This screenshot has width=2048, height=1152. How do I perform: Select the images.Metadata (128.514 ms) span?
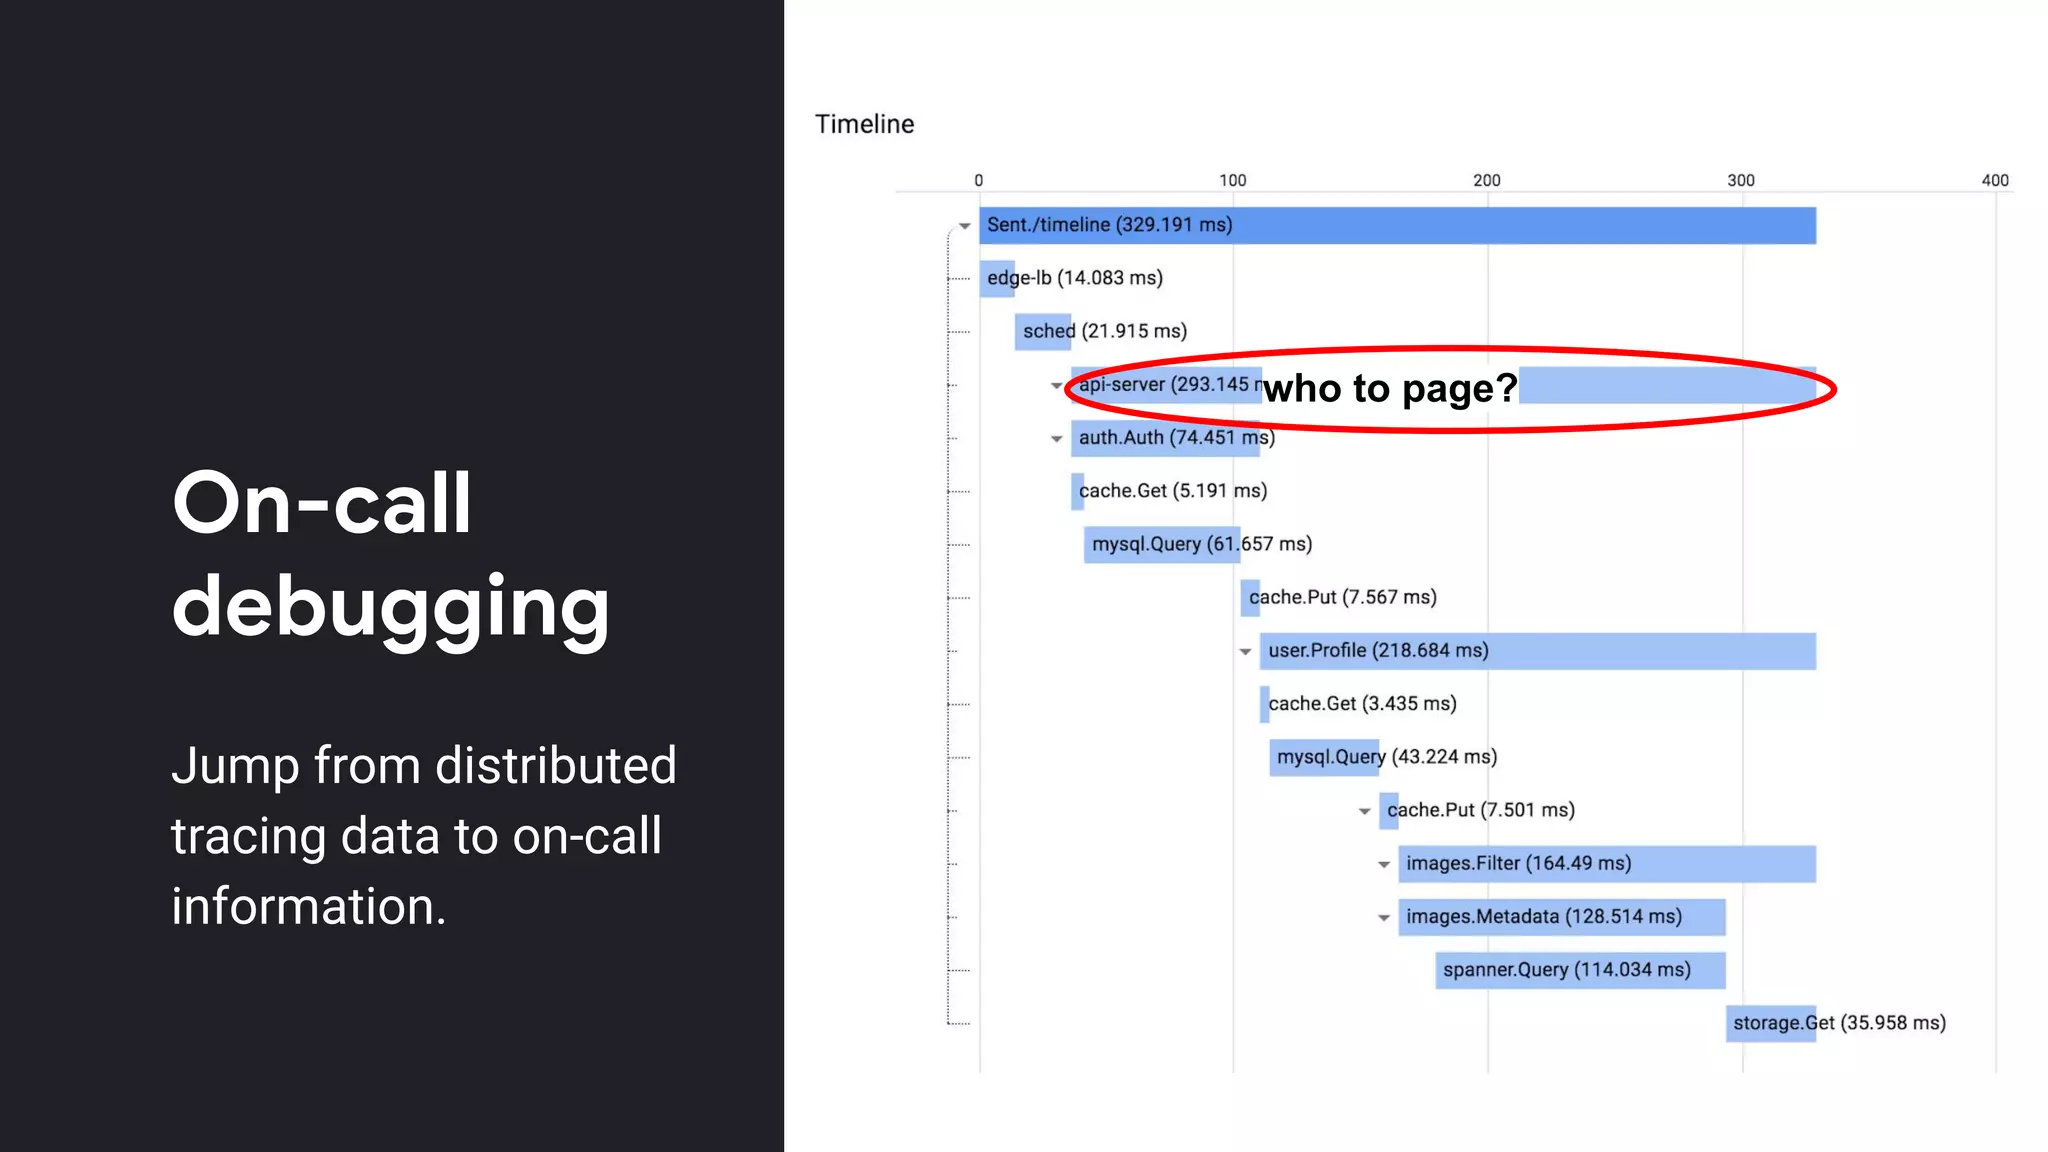[x=1562, y=917]
